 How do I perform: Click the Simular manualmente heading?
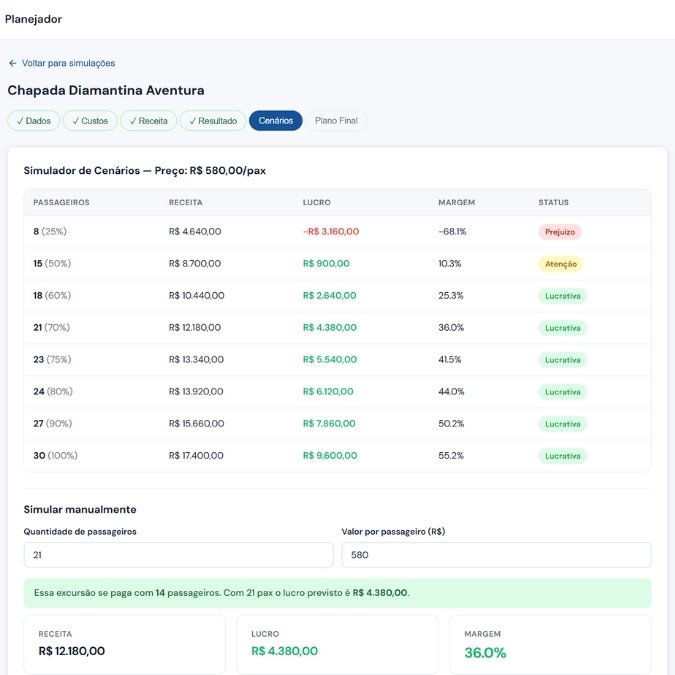tap(80, 509)
